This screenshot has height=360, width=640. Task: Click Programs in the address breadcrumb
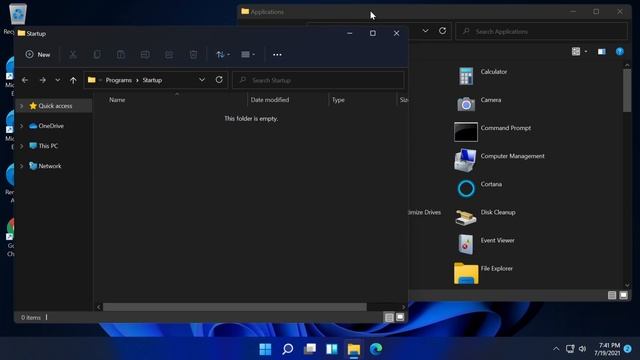pyautogui.click(x=118, y=80)
